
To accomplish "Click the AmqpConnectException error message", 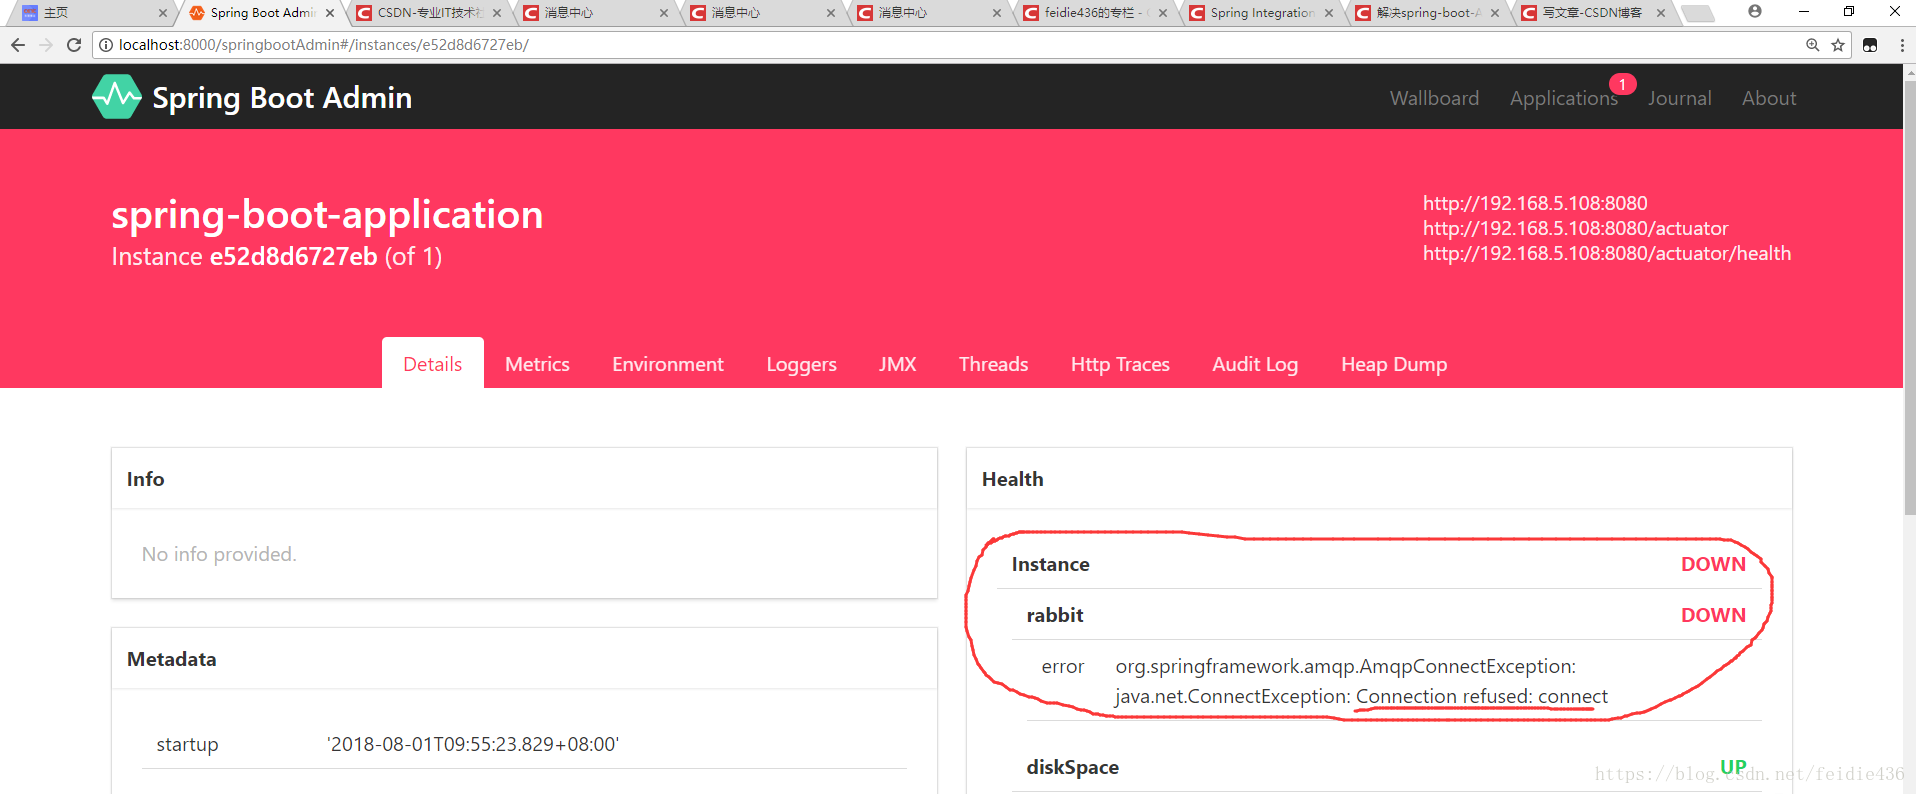I will coord(1361,681).
